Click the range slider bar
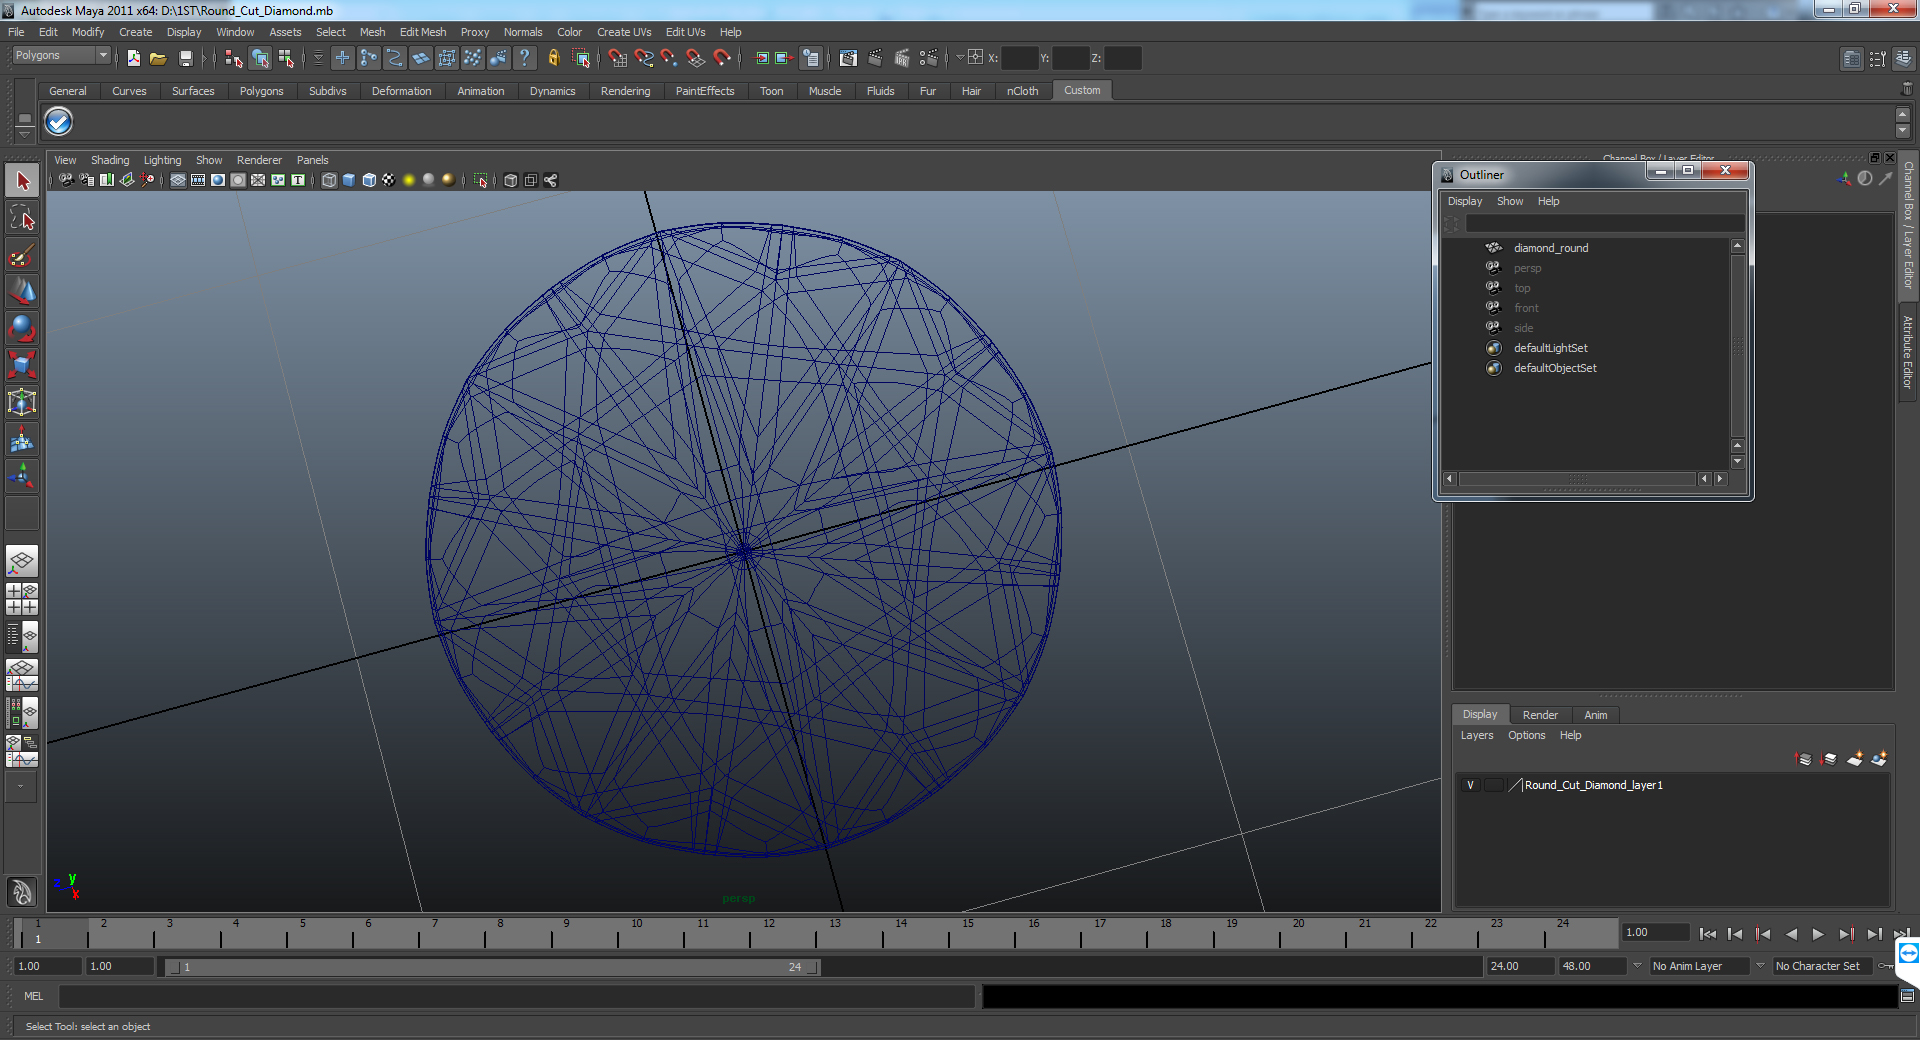This screenshot has height=1040, width=1920. [491, 967]
